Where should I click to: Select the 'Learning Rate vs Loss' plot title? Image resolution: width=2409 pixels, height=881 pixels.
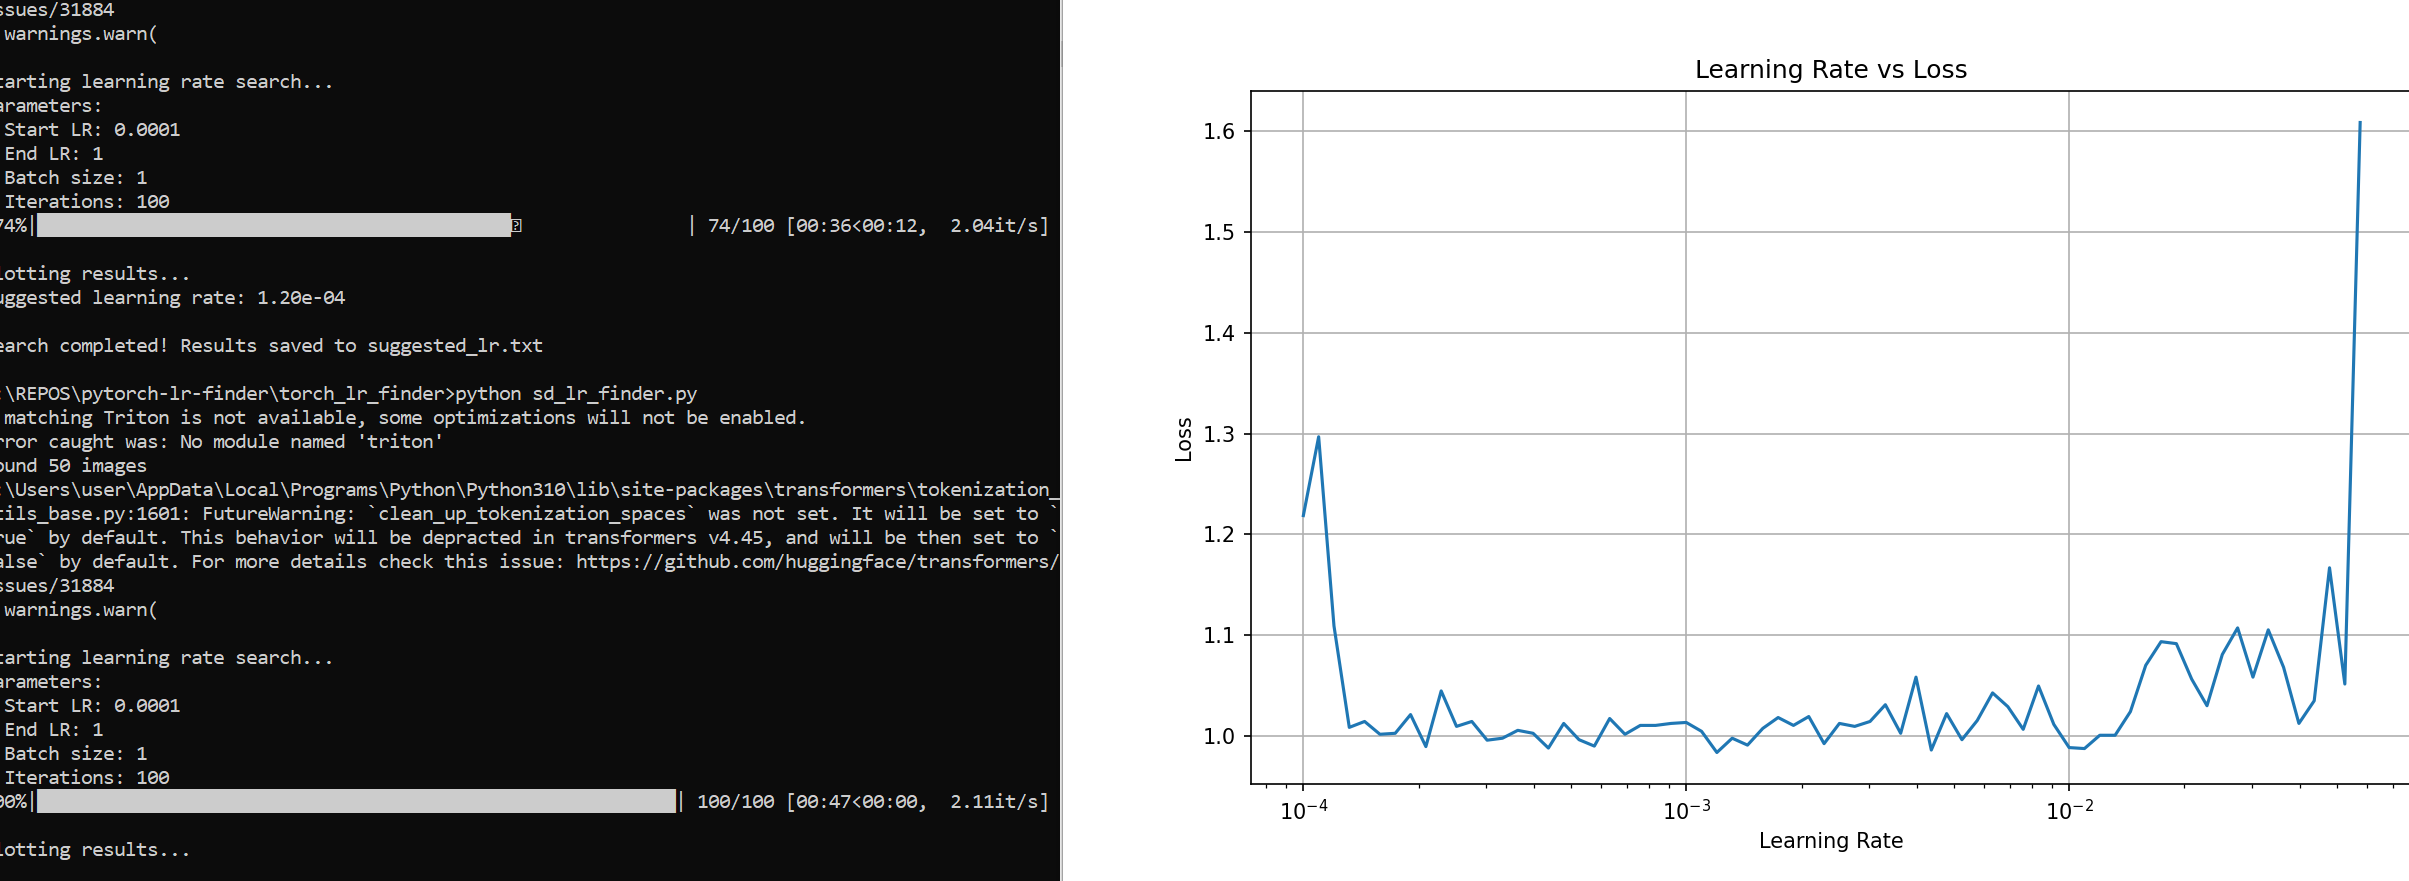[x=1830, y=69]
